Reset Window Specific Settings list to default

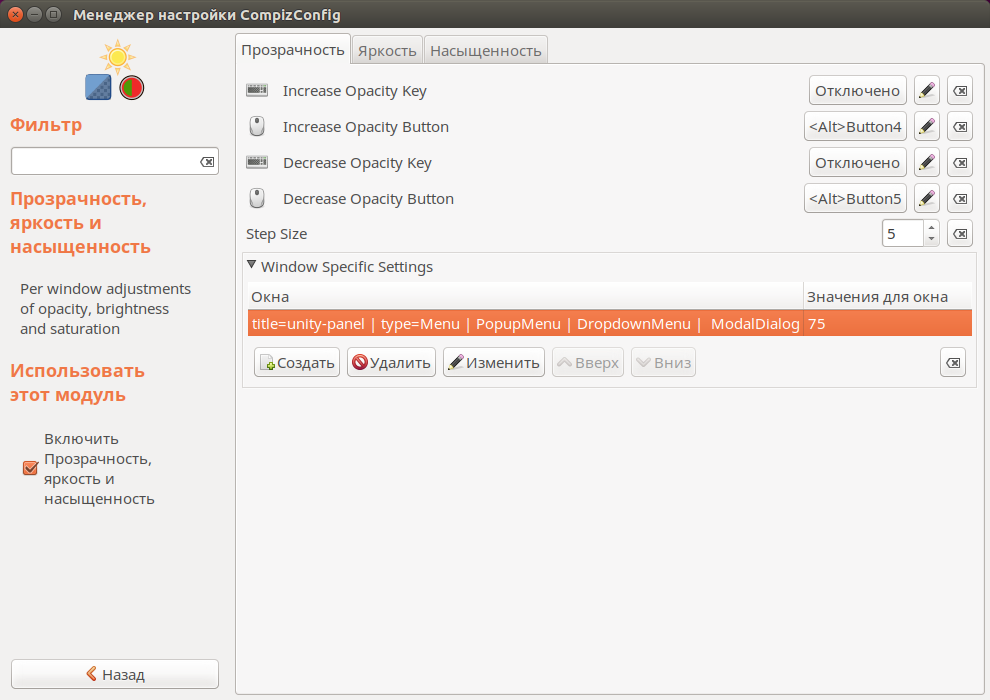coord(953,362)
